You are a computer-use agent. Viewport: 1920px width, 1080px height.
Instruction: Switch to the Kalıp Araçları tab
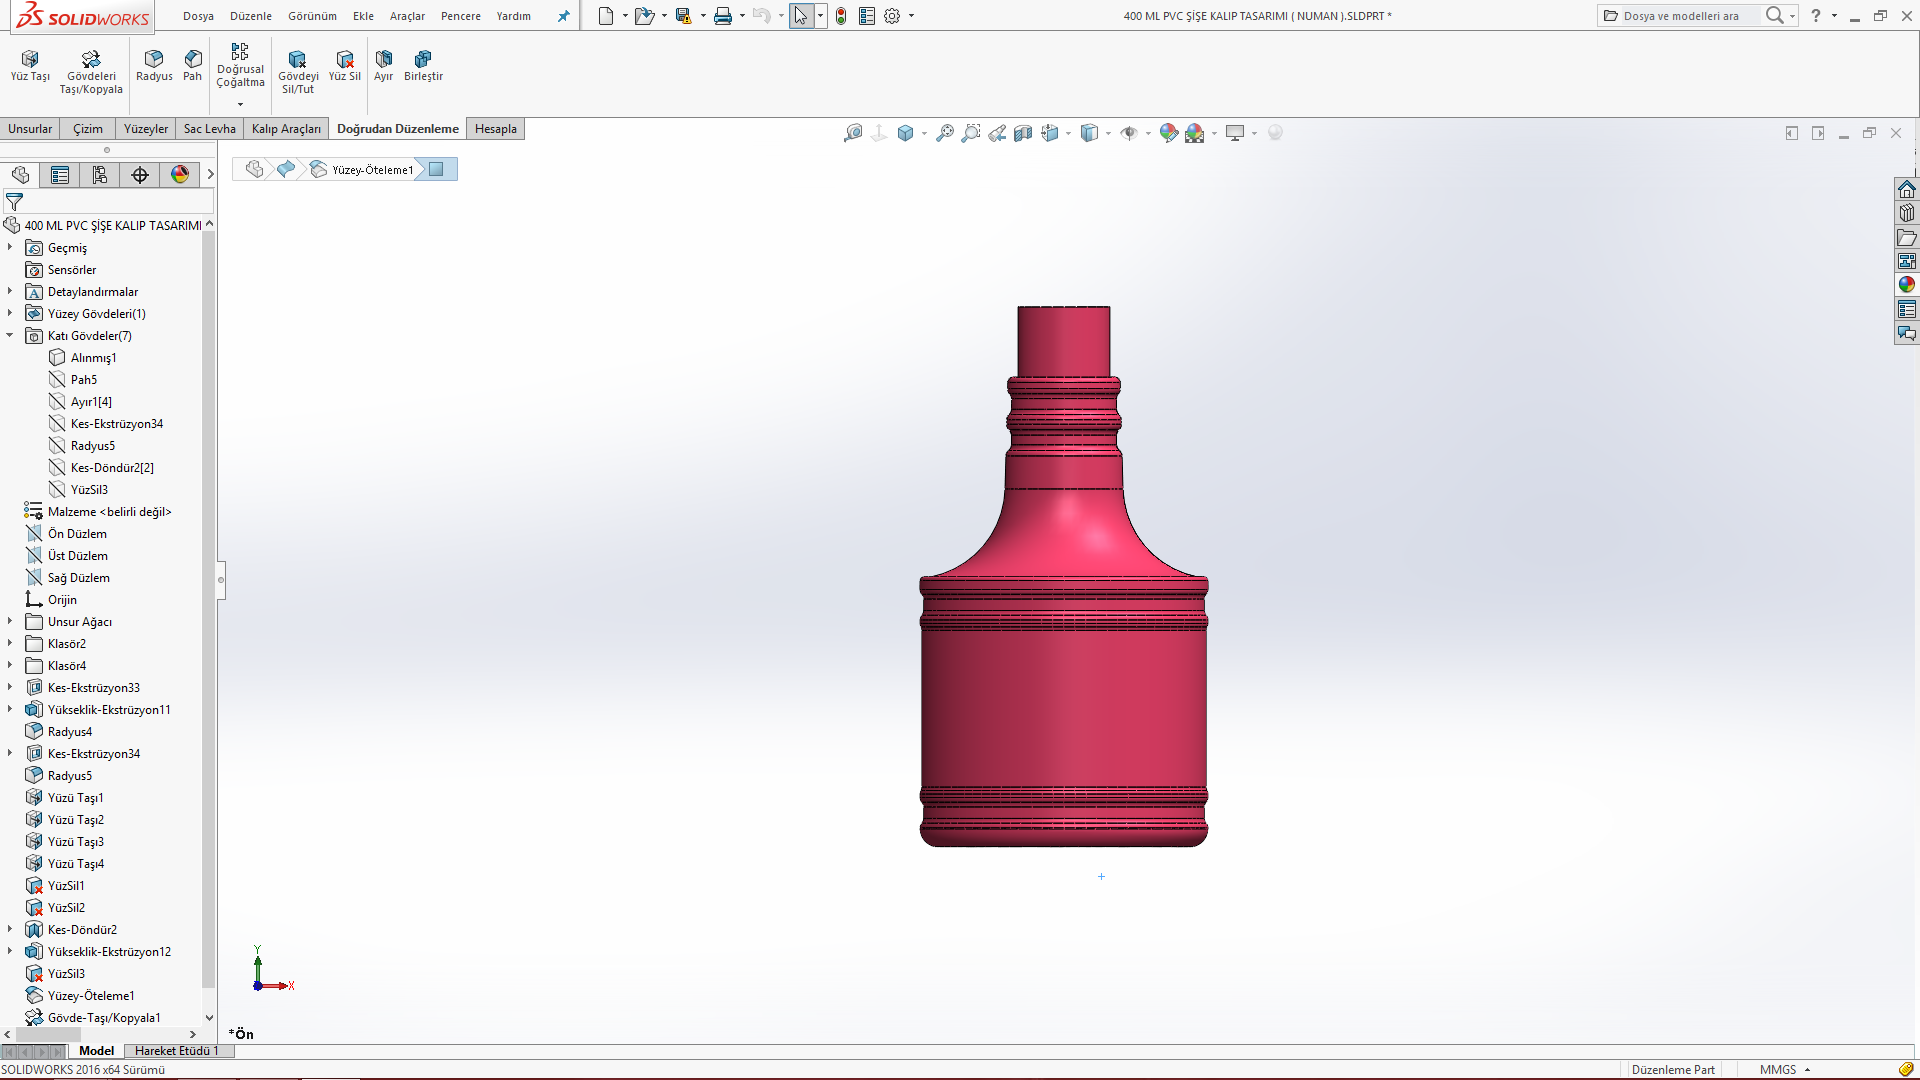[286, 129]
